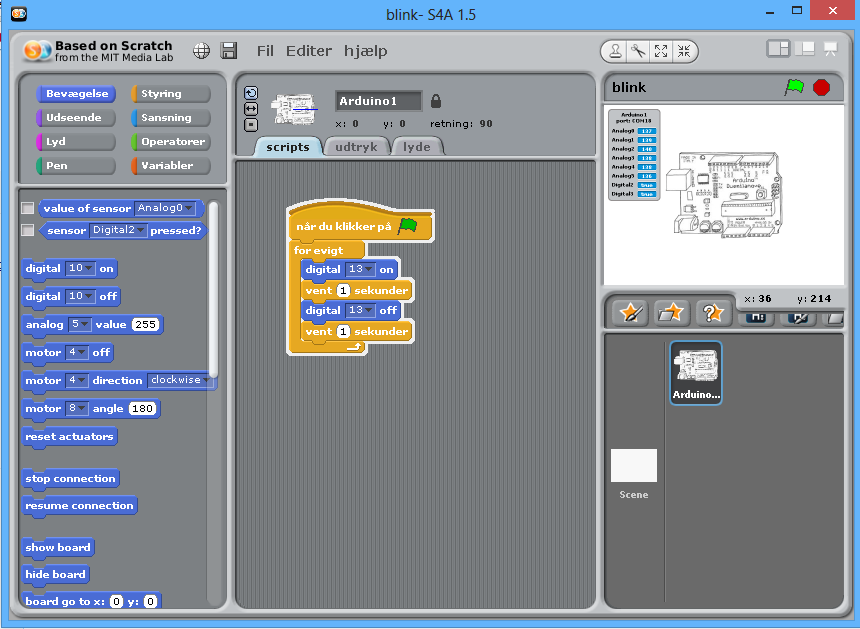
Task: Switch to small stage view mode
Action: [x=778, y=49]
